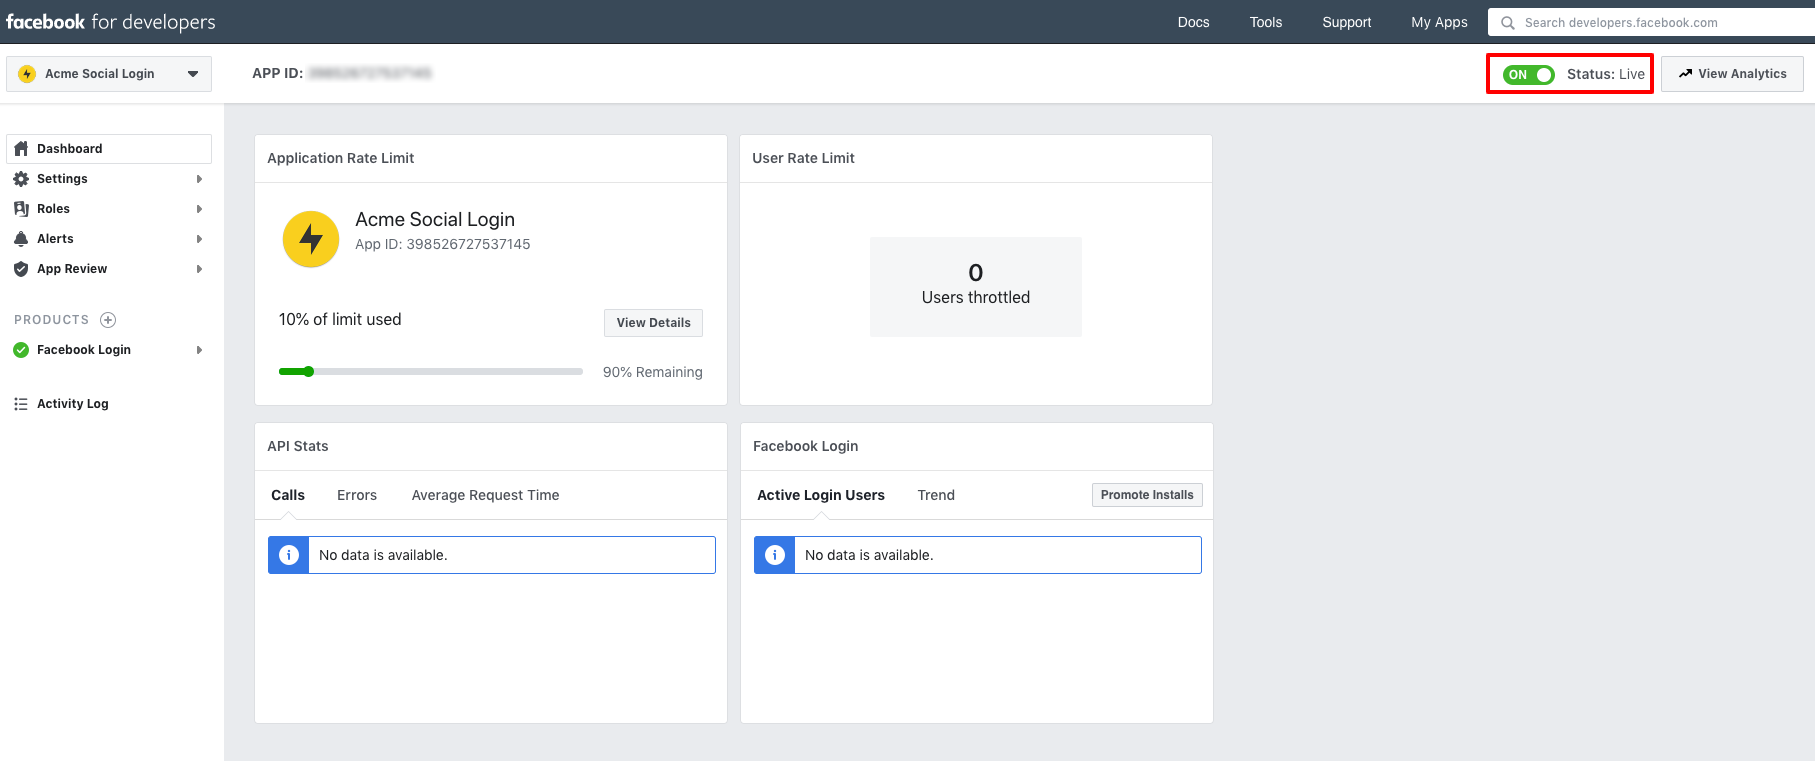This screenshot has width=1815, height=761.
Task: Toggle the app status ON switch
Action: pos(1529,75)
